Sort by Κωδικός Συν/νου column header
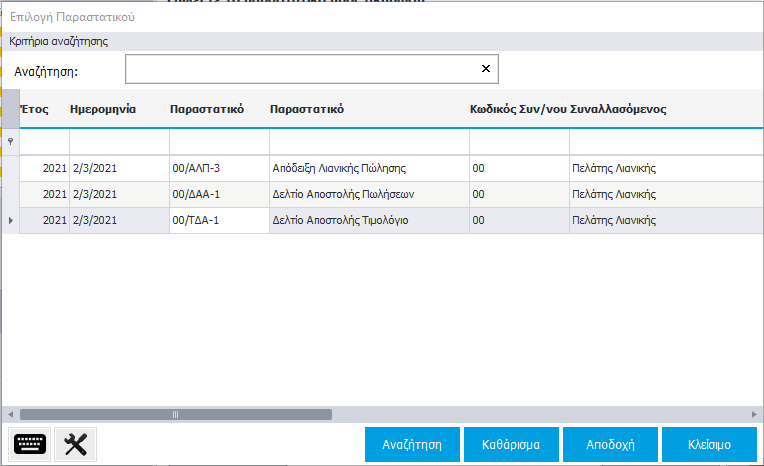Screen dimensions: 764x466 click(518, 109)
